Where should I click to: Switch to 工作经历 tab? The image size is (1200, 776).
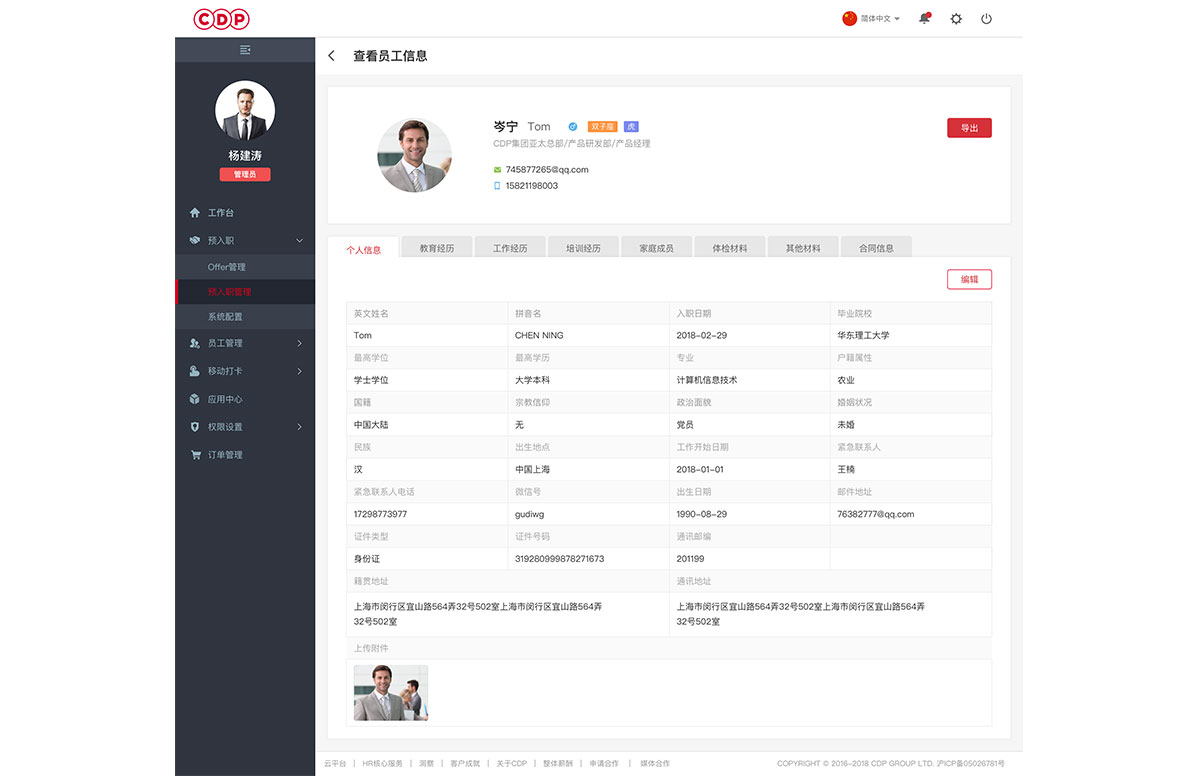coord(510,248)
